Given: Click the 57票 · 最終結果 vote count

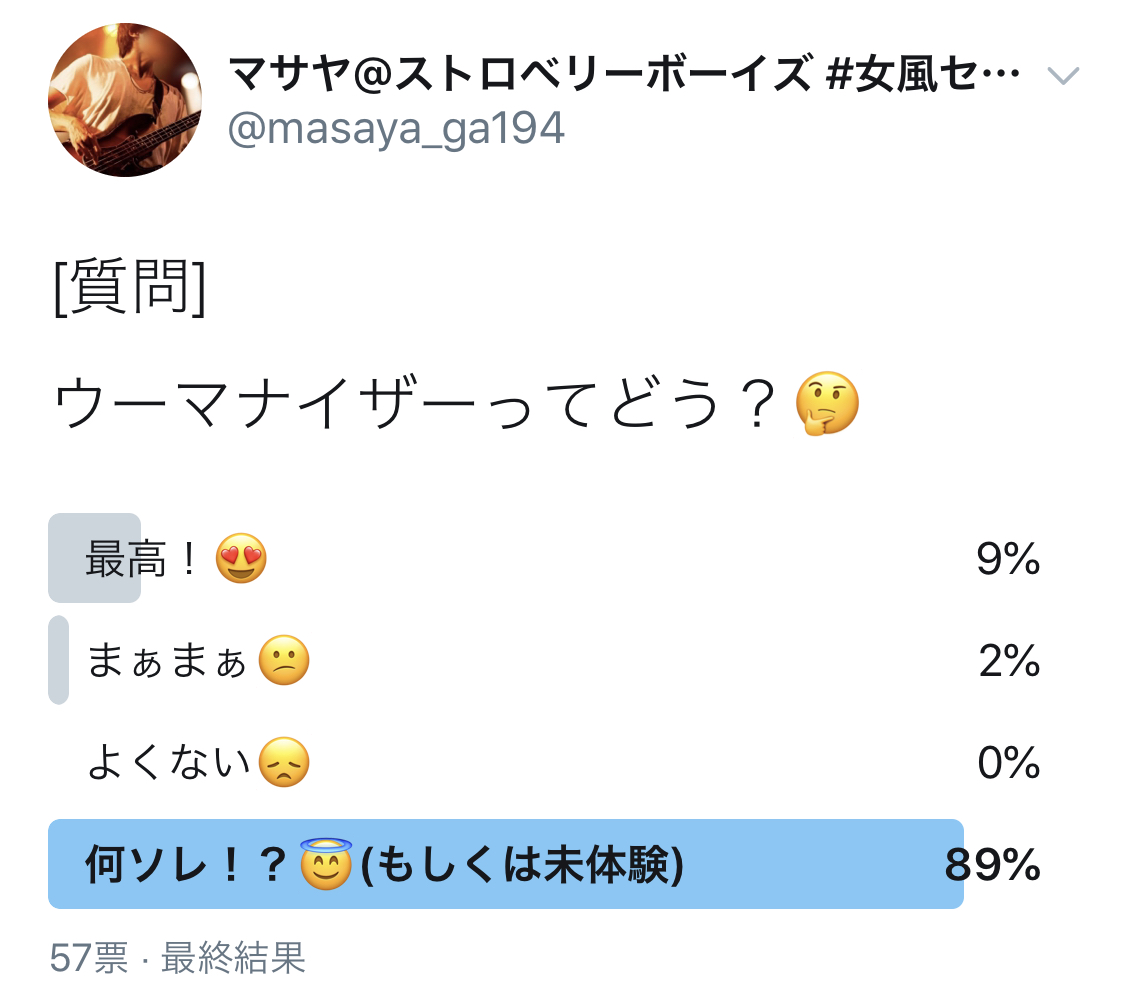Looking at the screenshot, I should coord(177,958).
